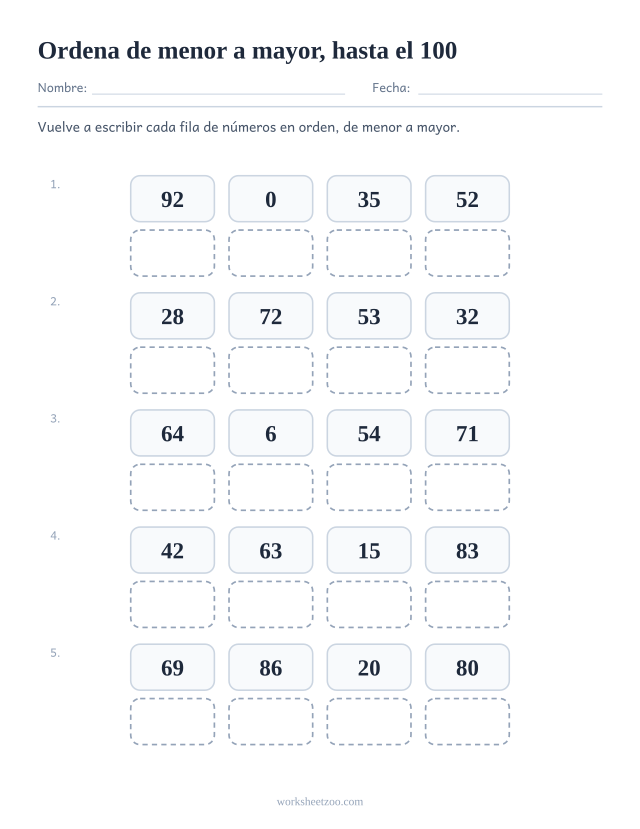Select the number box showing 69
The width and height of the screenshot is (640, 829).
(172, 667)
